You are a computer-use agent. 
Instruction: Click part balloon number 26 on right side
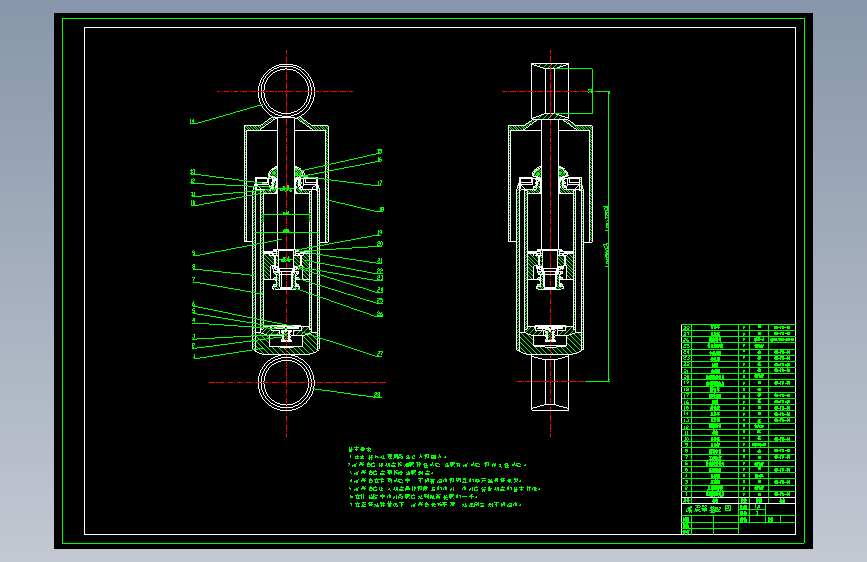(x=380, y=314)
